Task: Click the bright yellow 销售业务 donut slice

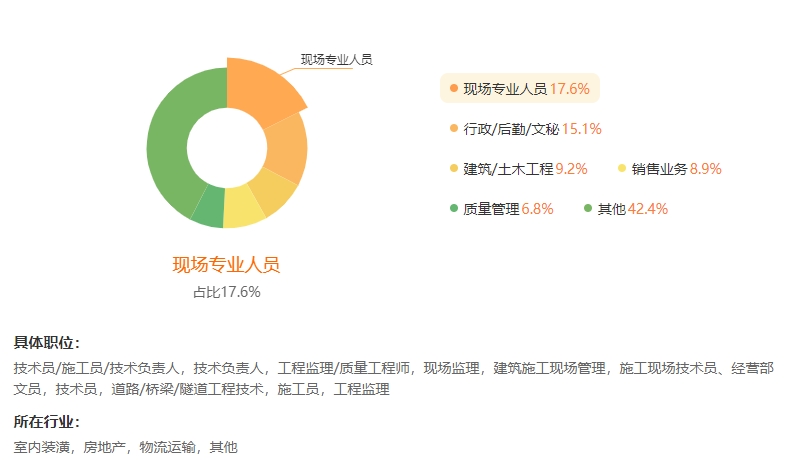Action: pos(240,208)
